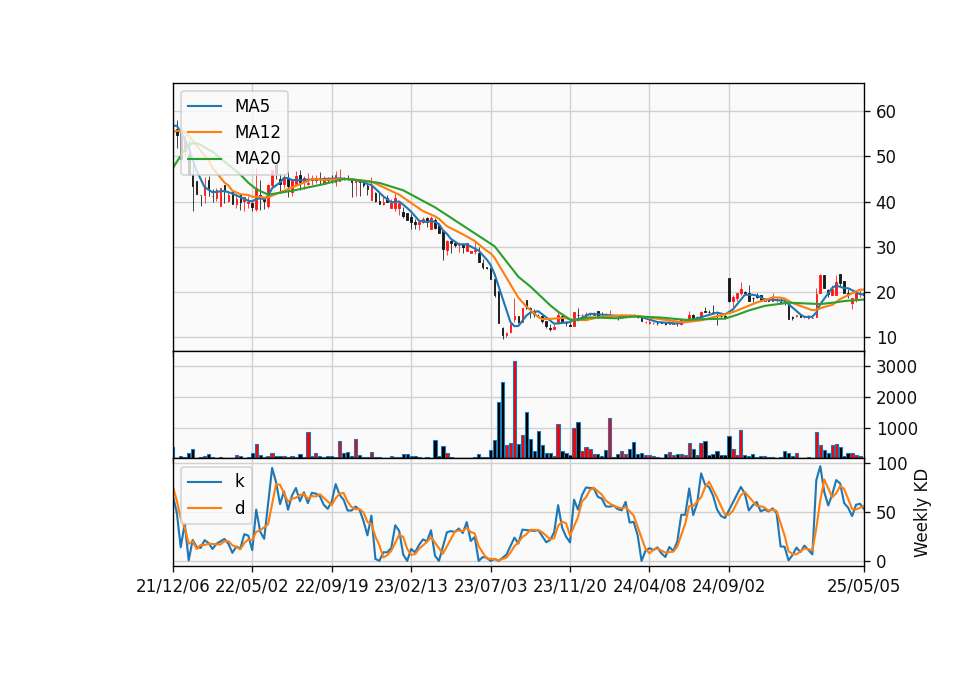Click the KD axis value 0

(x=881, y=561)
